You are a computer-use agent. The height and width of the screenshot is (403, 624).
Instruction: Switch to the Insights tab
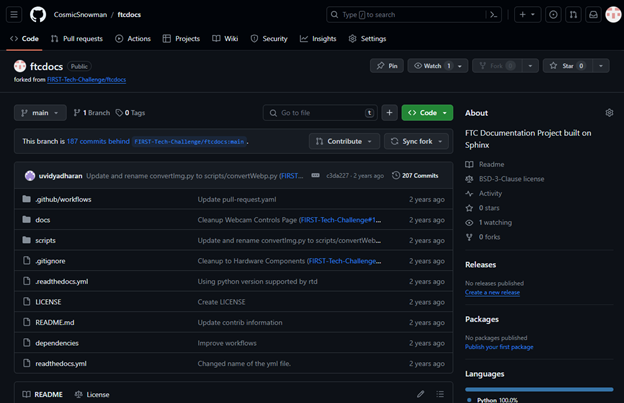pos(318,38)
